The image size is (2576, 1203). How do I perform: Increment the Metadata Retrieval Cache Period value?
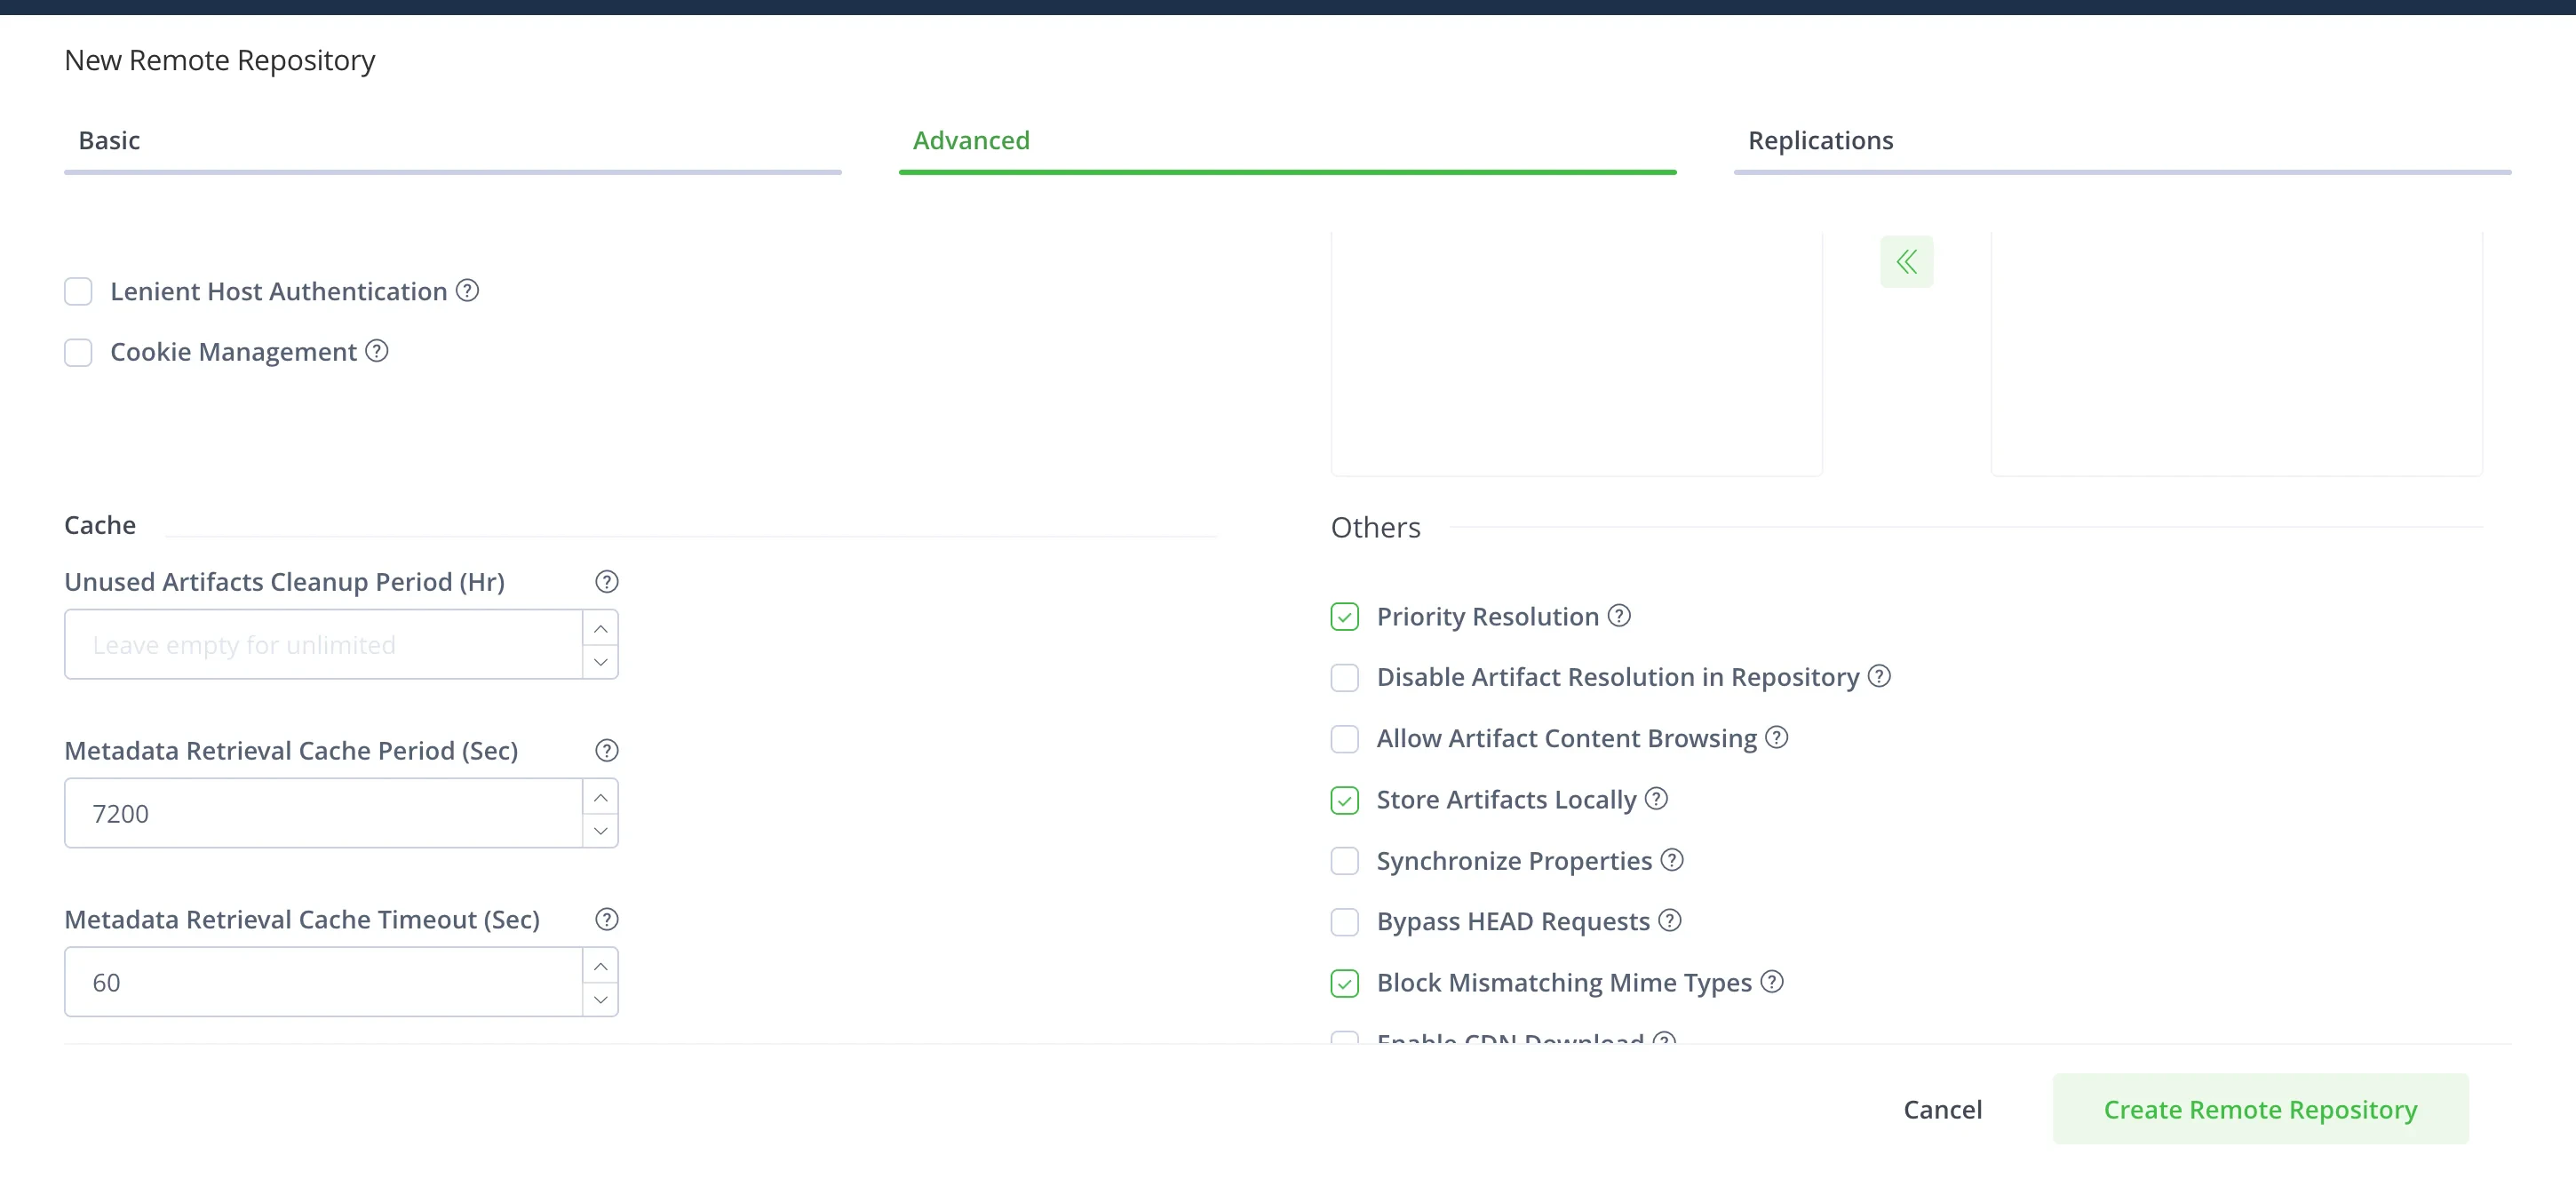600,797
